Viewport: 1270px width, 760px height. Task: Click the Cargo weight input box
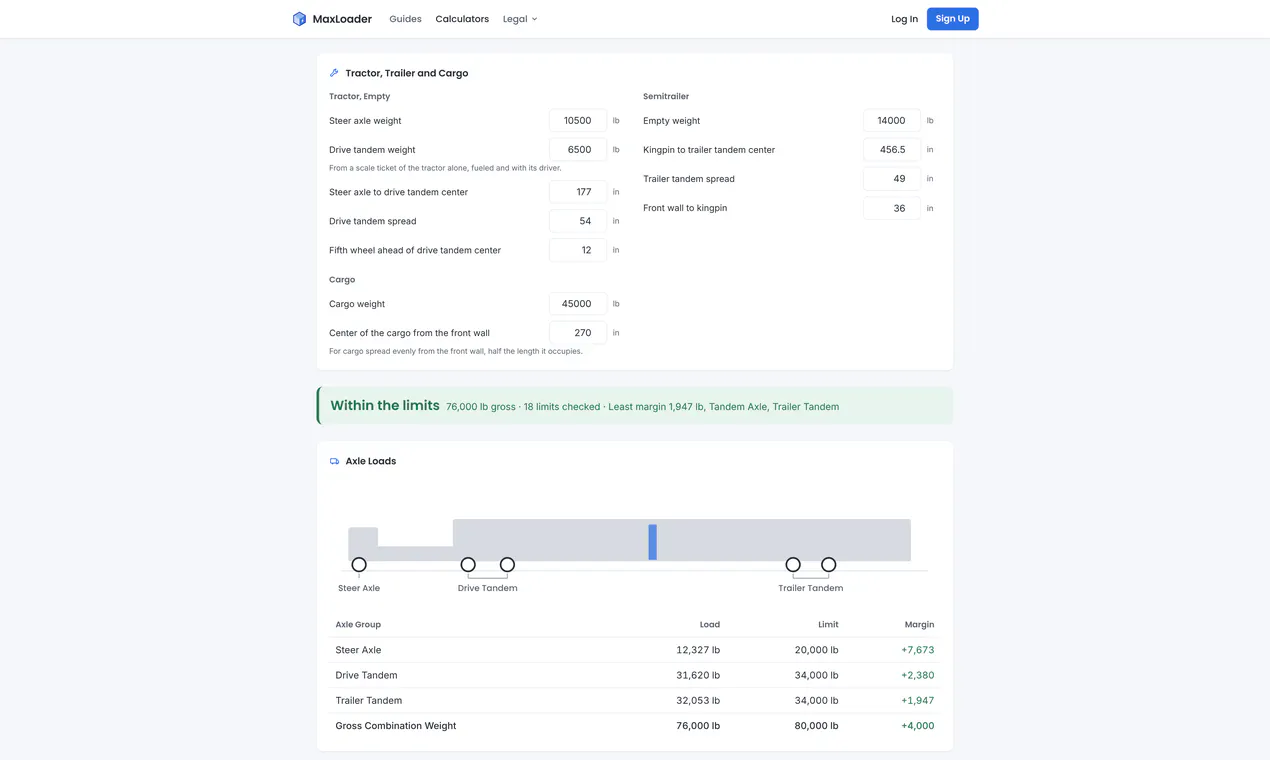click(578, 304)
